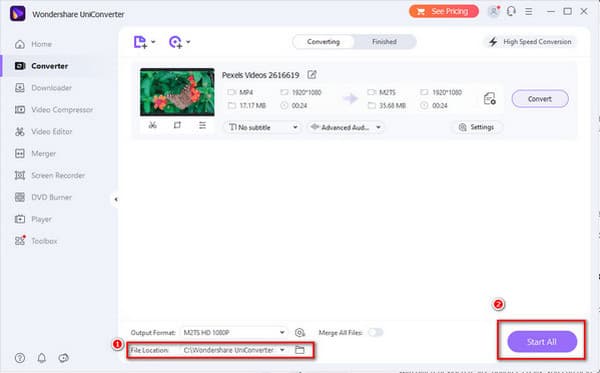
Task: Open the trim scissors tool
Action: [x=153, y=125]
